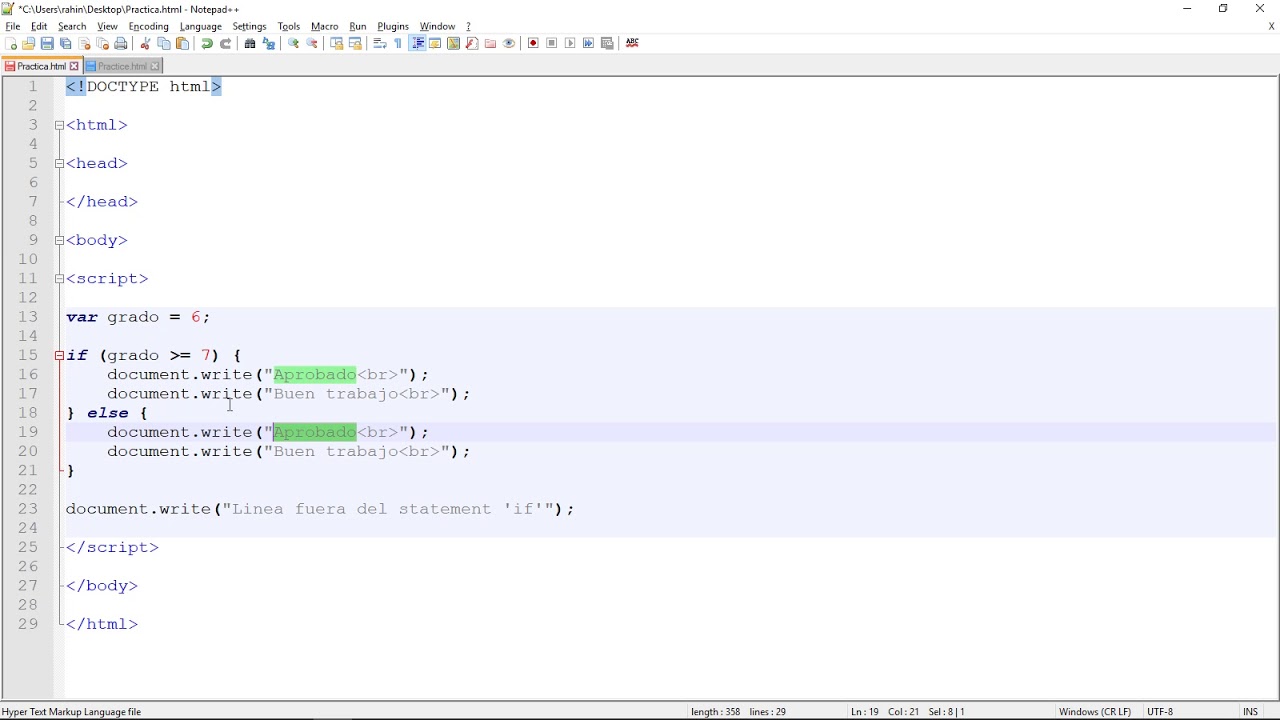This screenshot has width=1280, height=720.
Task: Toggle INS mode in the status bar
Action: pos(1250,712)
